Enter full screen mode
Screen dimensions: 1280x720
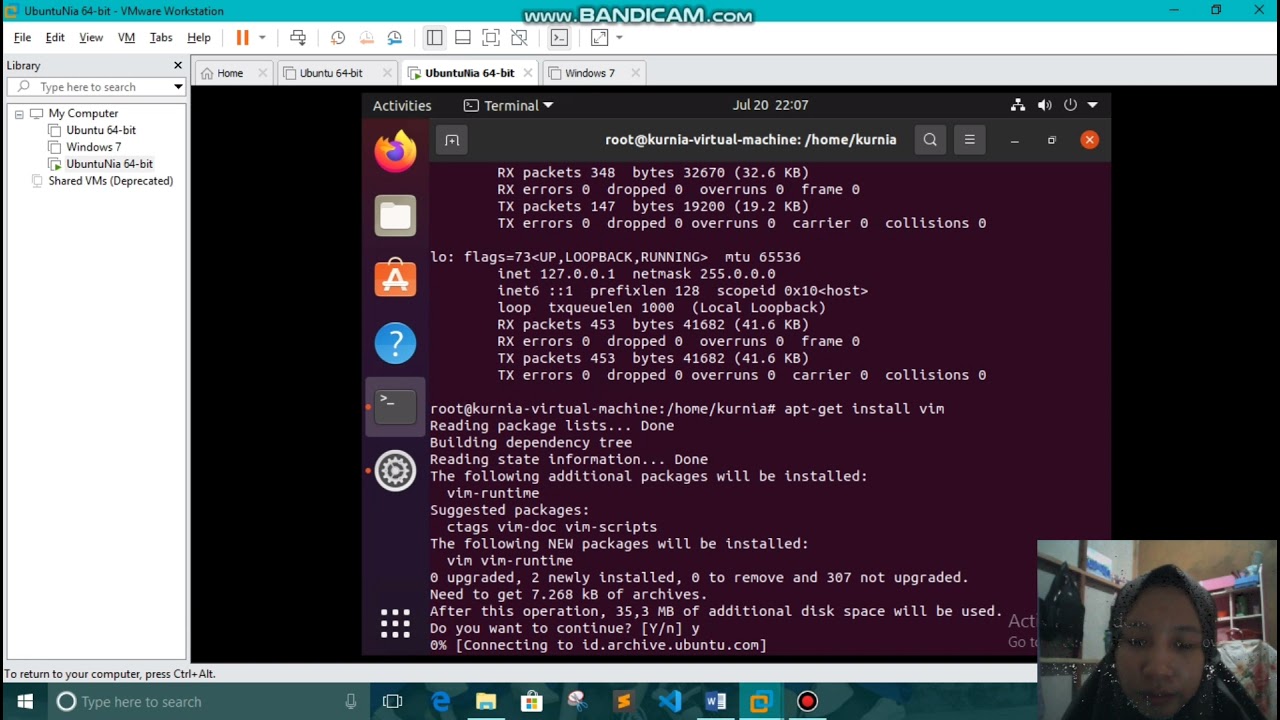click(490, 37)
